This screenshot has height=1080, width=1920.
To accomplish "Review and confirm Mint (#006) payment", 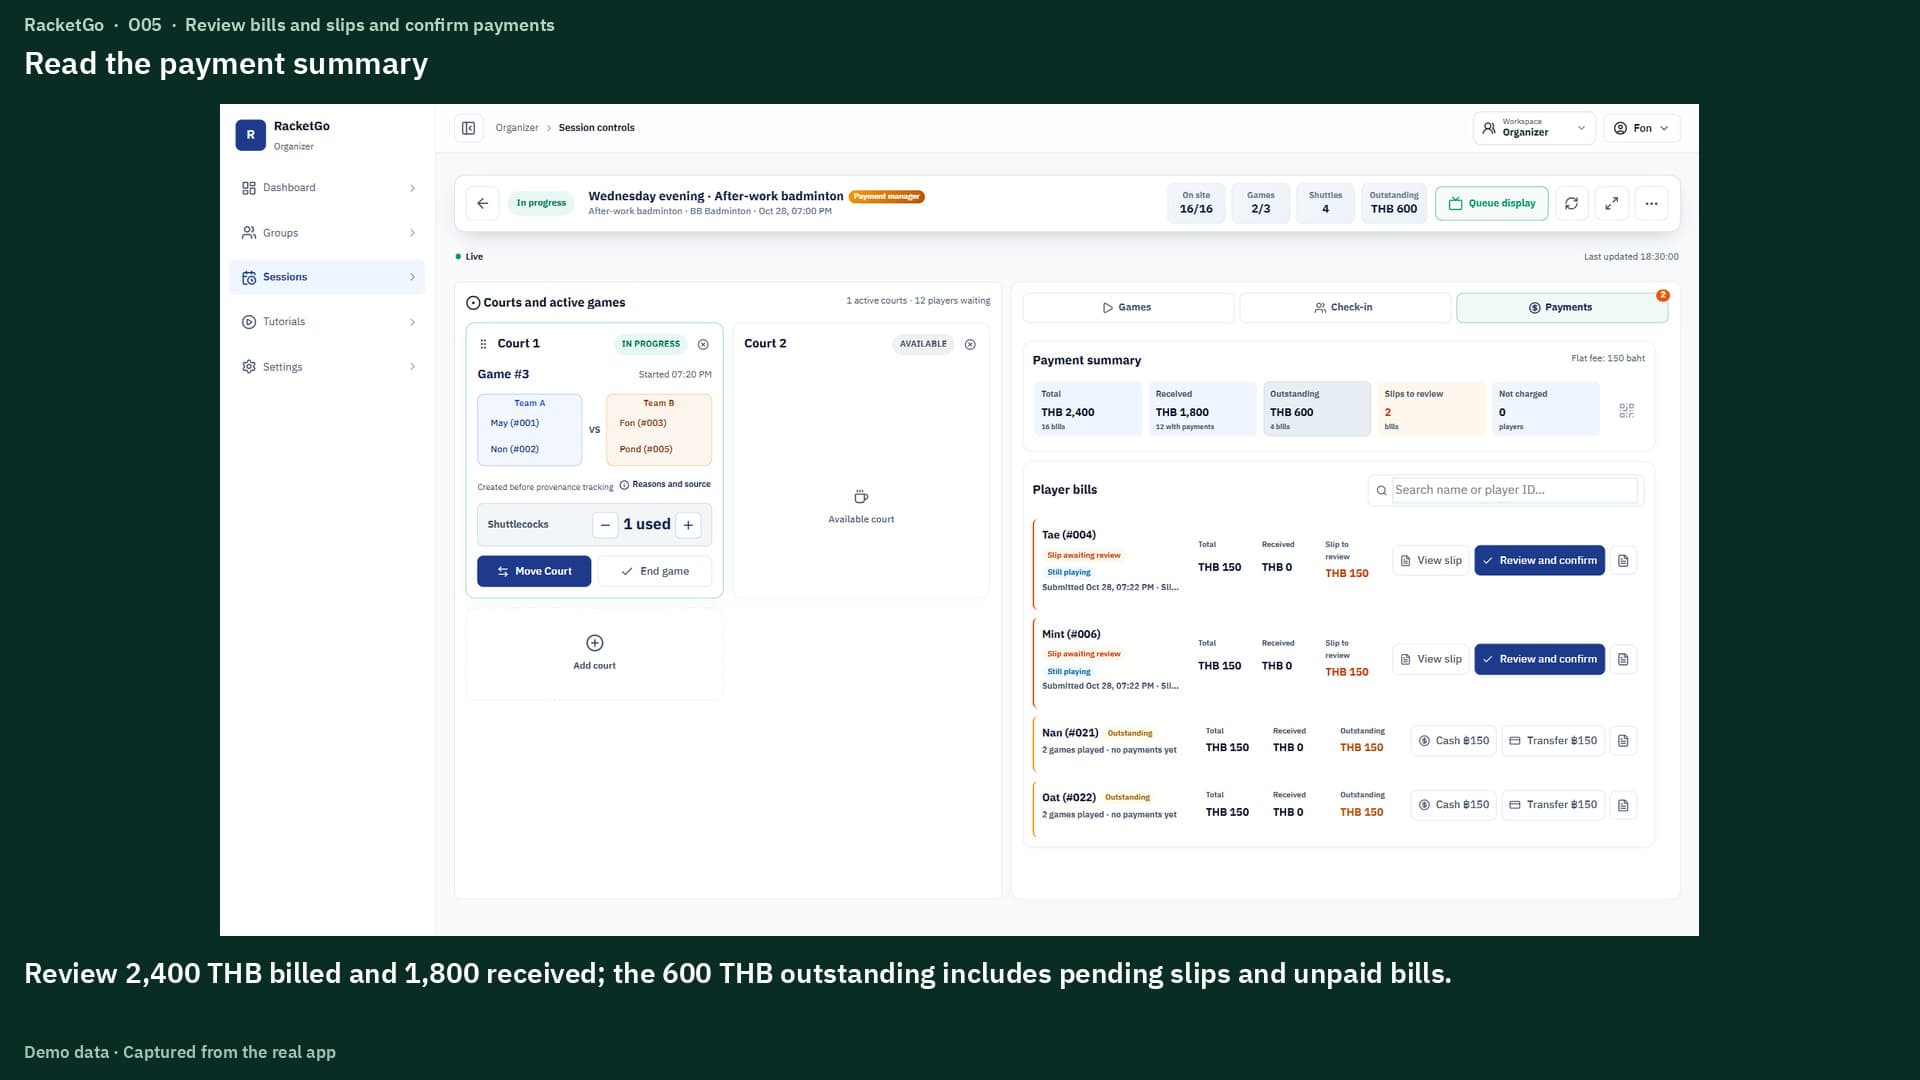I will point(1540,660).
